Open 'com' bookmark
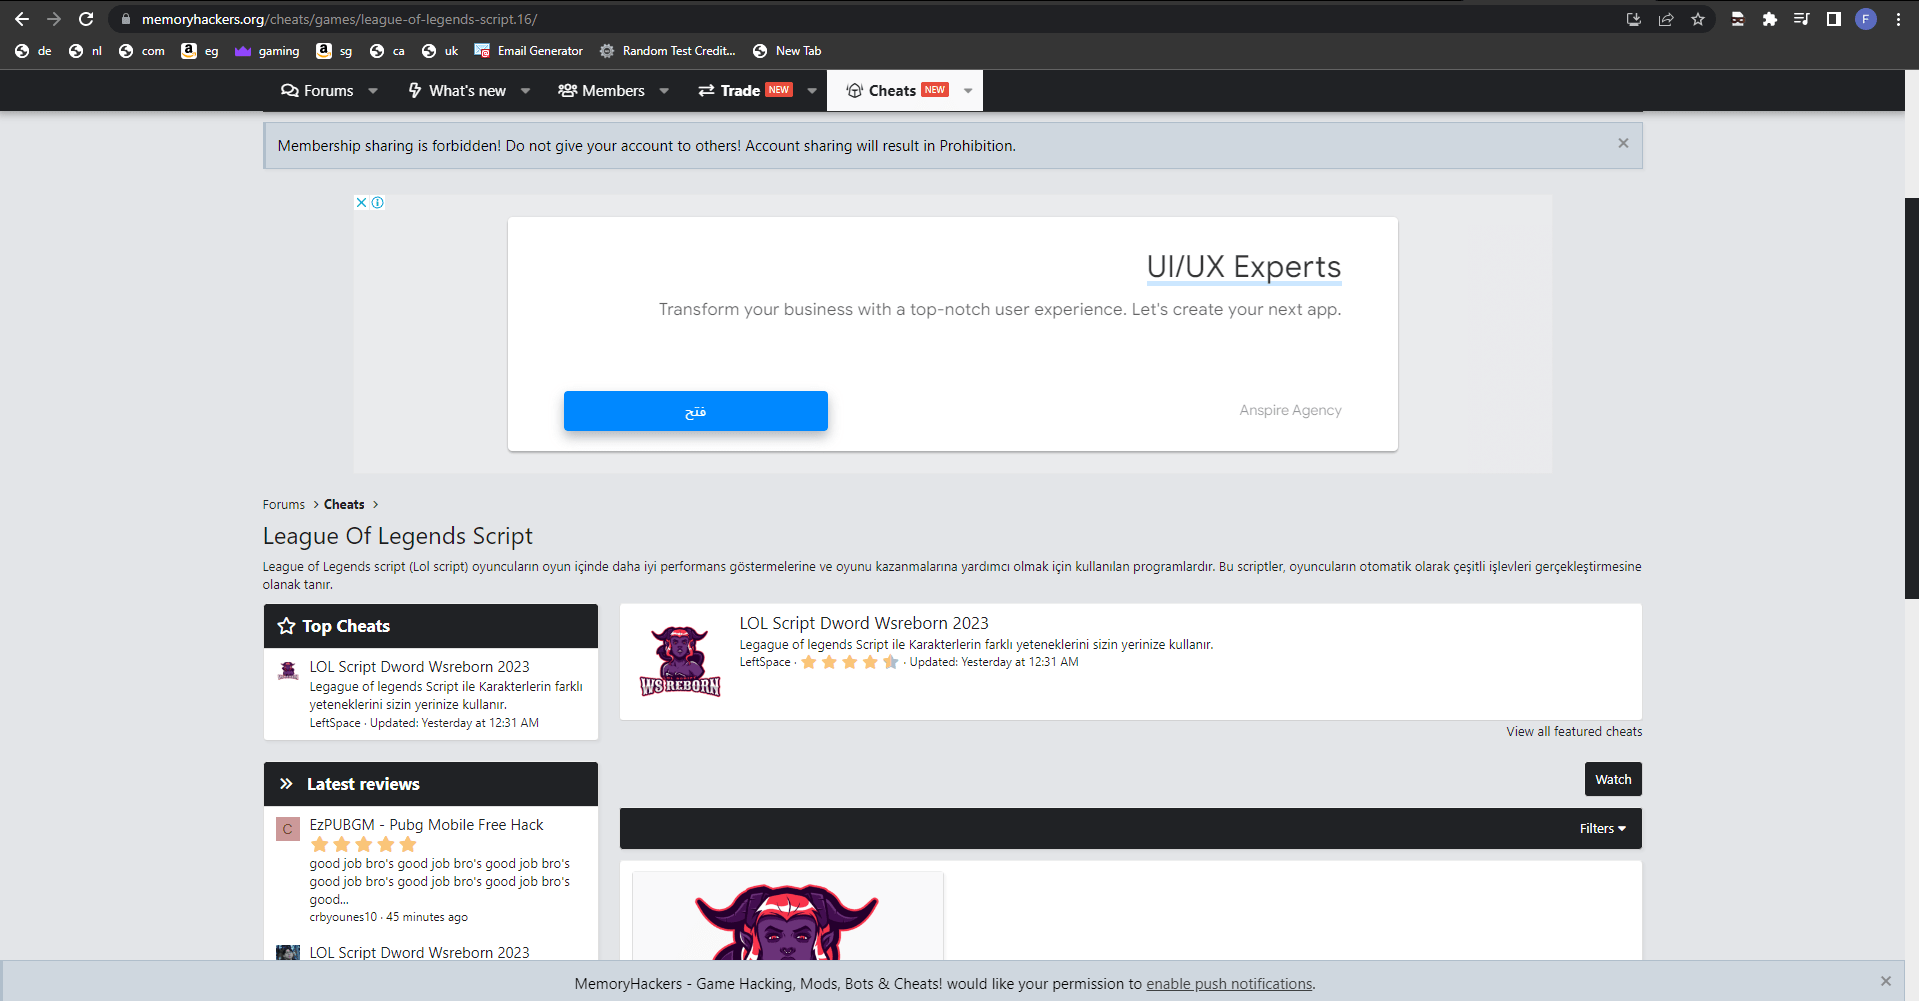The width and height of the screenshot is (1919, 1001). (141, 51)
